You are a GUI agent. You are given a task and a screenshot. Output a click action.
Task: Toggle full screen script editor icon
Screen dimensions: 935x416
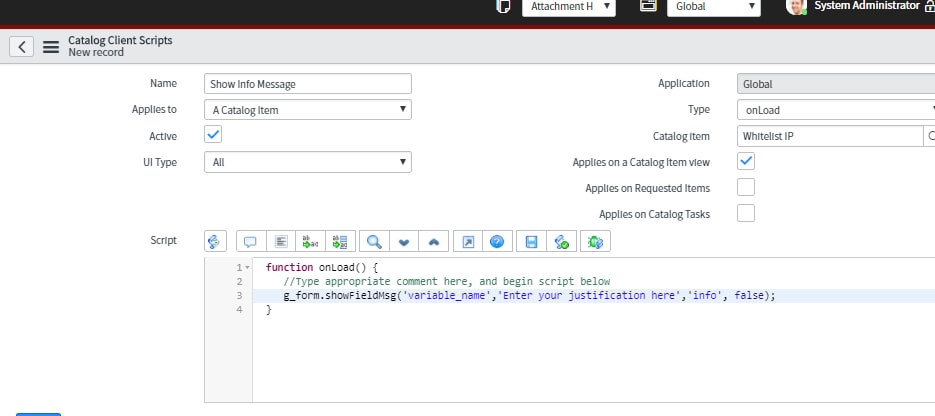tap(467, 241)
